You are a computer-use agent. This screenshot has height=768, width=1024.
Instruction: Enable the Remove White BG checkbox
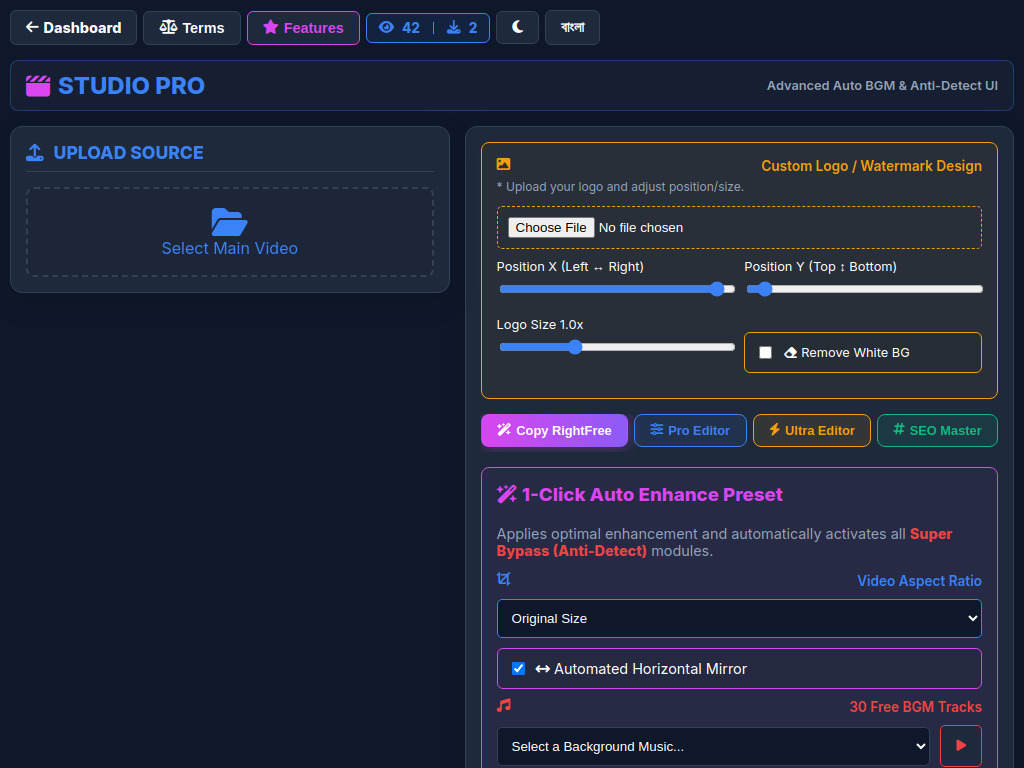point(765,353)
